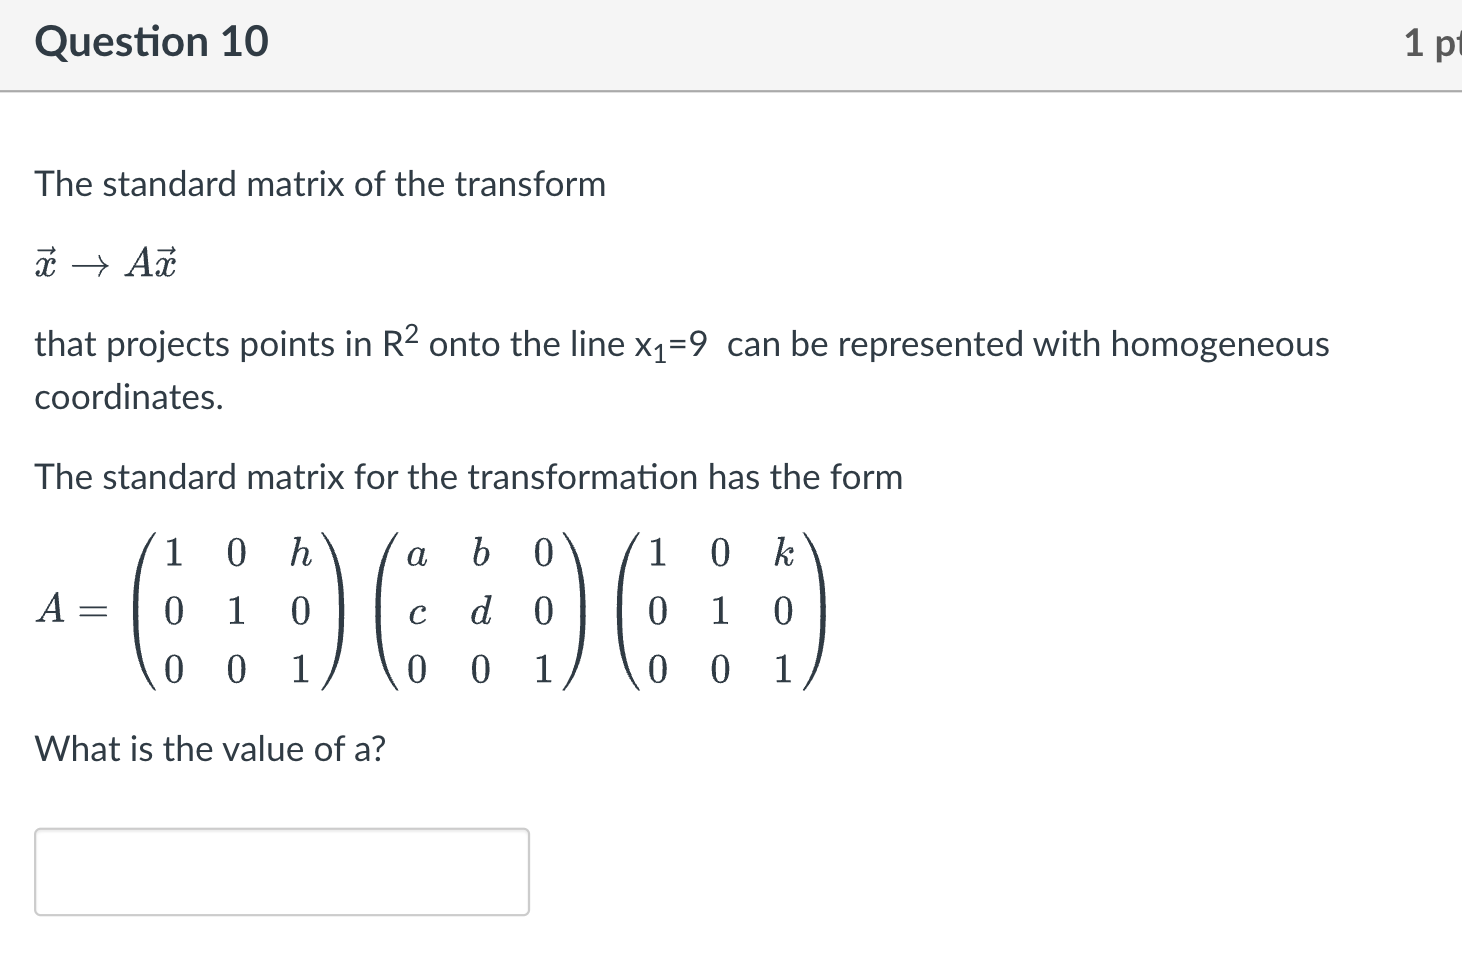
Task: Click the word 'coordinates' below the paragraph
Action: pyautogui.click(x=127, y=397)
